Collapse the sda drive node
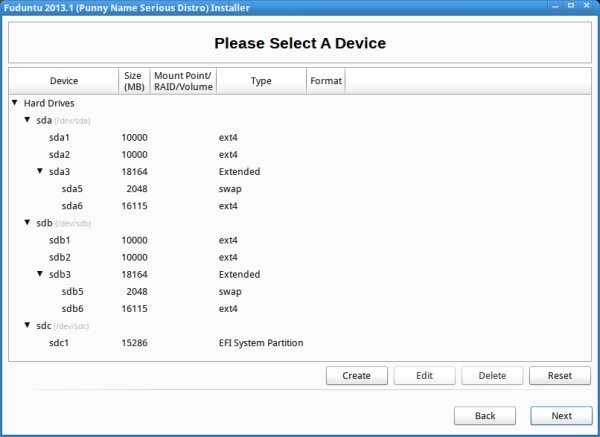Screen dimensions: 600x437 [x=27, y=120]
